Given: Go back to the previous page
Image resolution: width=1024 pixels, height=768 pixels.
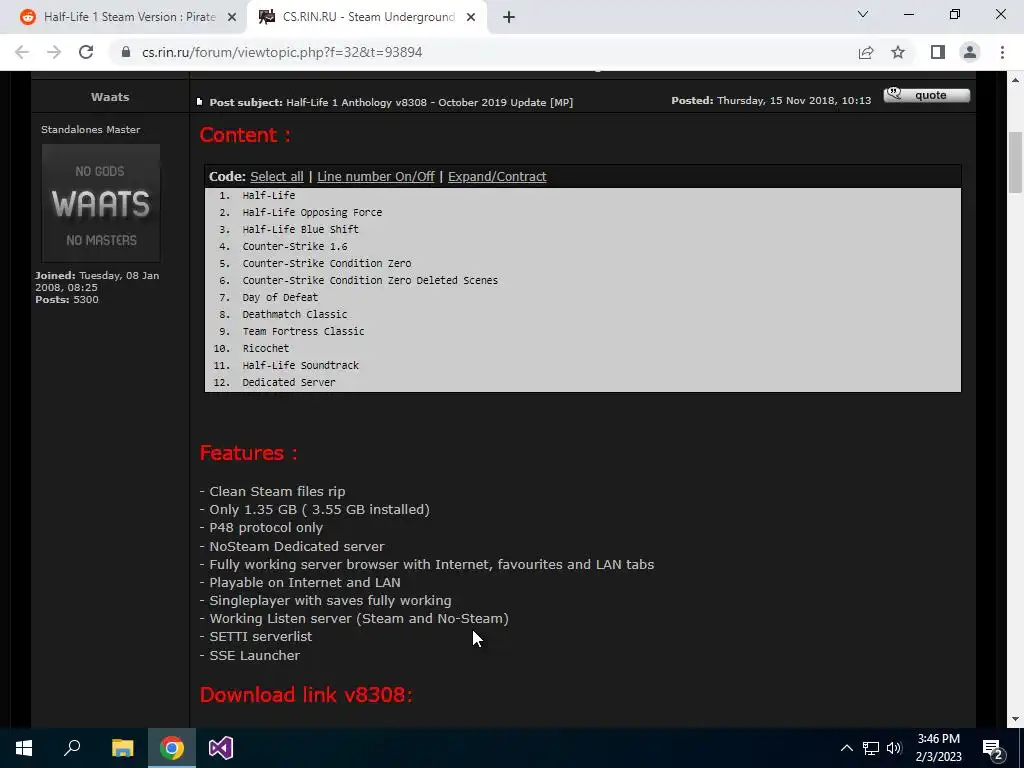Looking at the screenshot, I should tap(22, 52).
